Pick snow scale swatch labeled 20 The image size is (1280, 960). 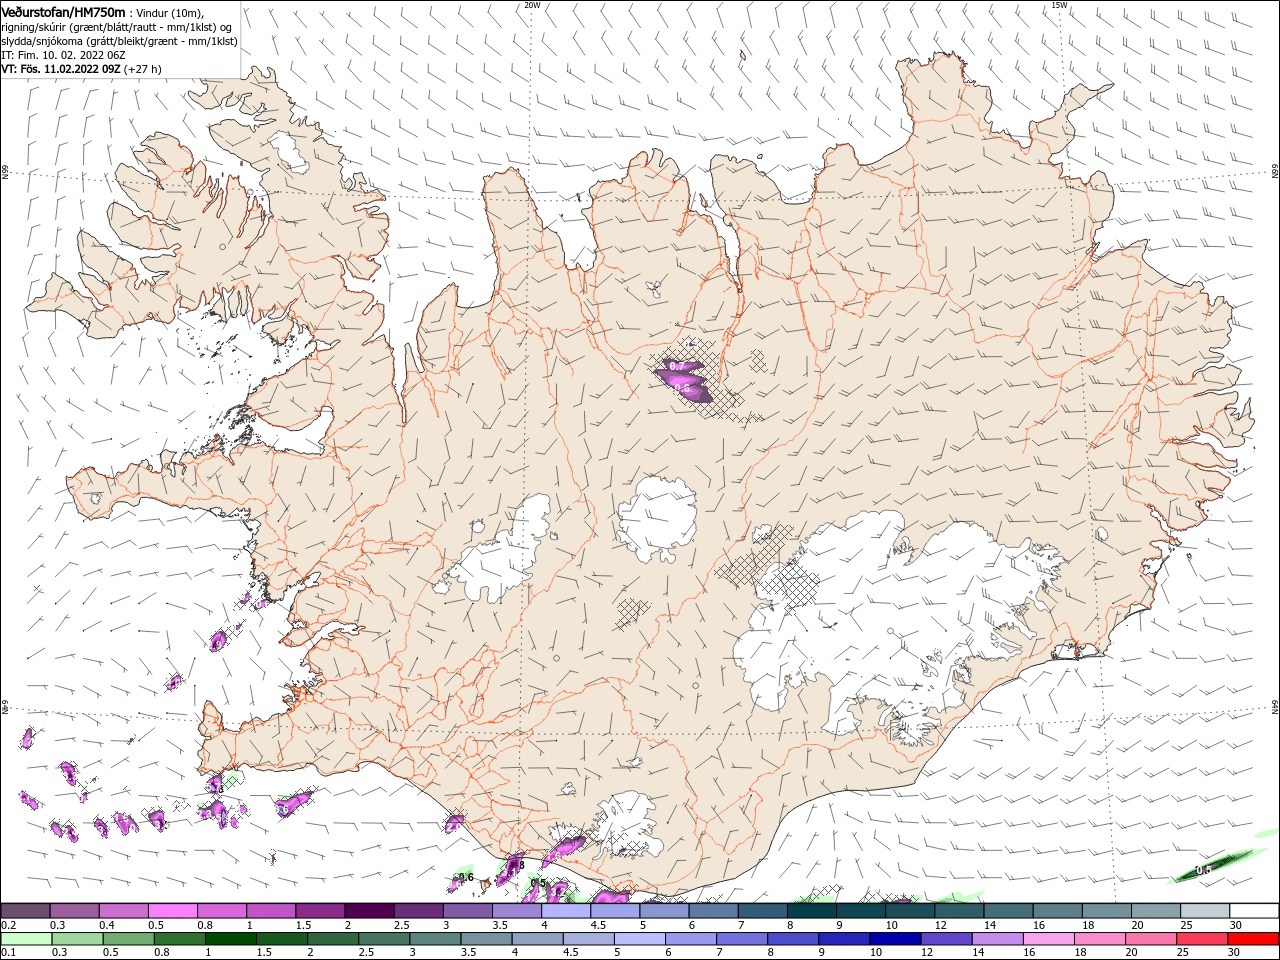(1155, 911)
